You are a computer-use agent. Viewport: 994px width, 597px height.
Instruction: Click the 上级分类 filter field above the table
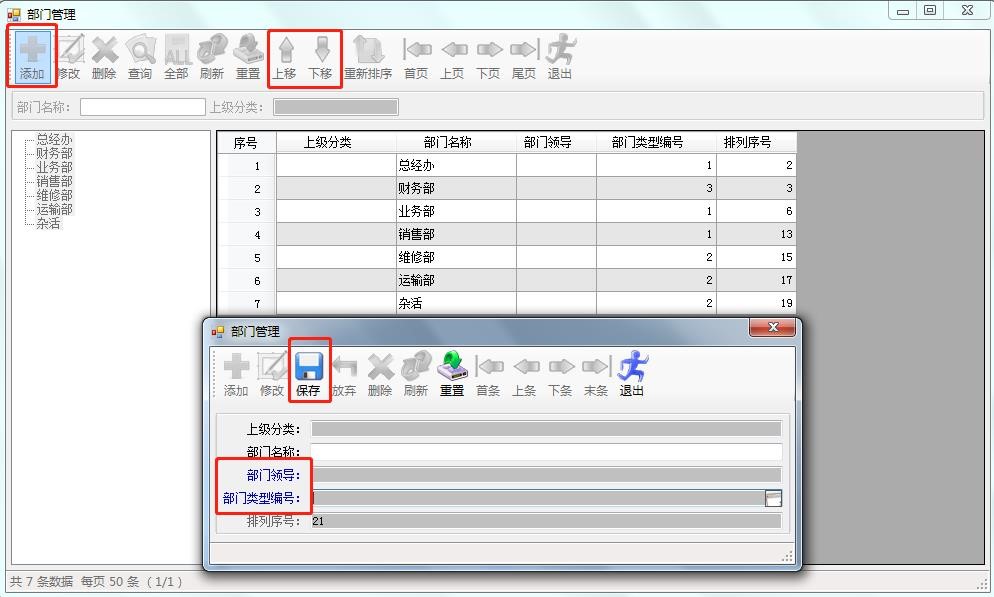coord(336,107)
